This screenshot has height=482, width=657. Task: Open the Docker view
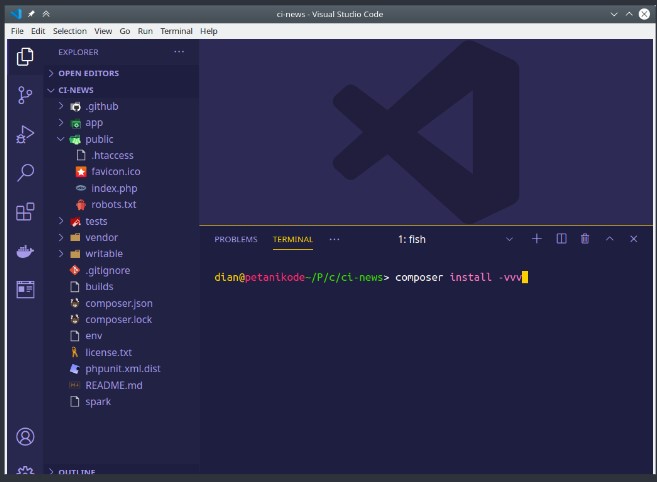[25, 251]
